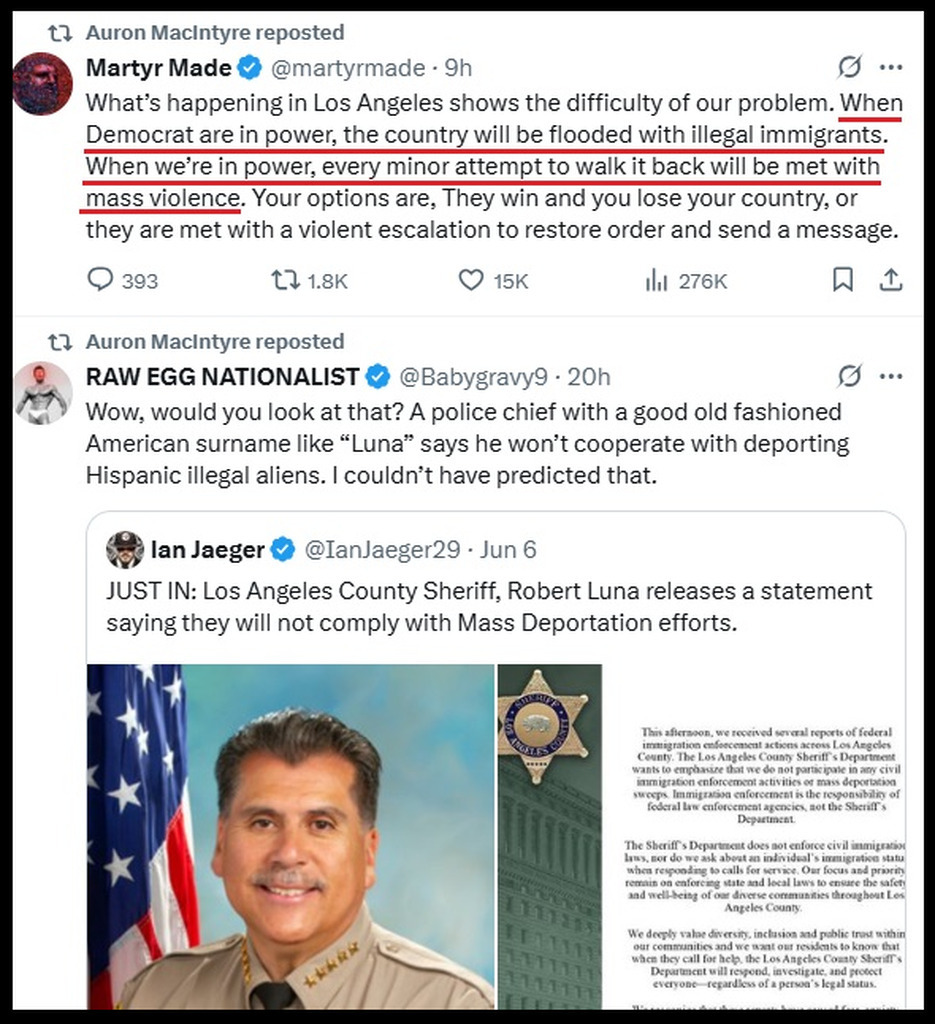Open more options on RAW EGG NATIONALIST post

click(890, 377)
